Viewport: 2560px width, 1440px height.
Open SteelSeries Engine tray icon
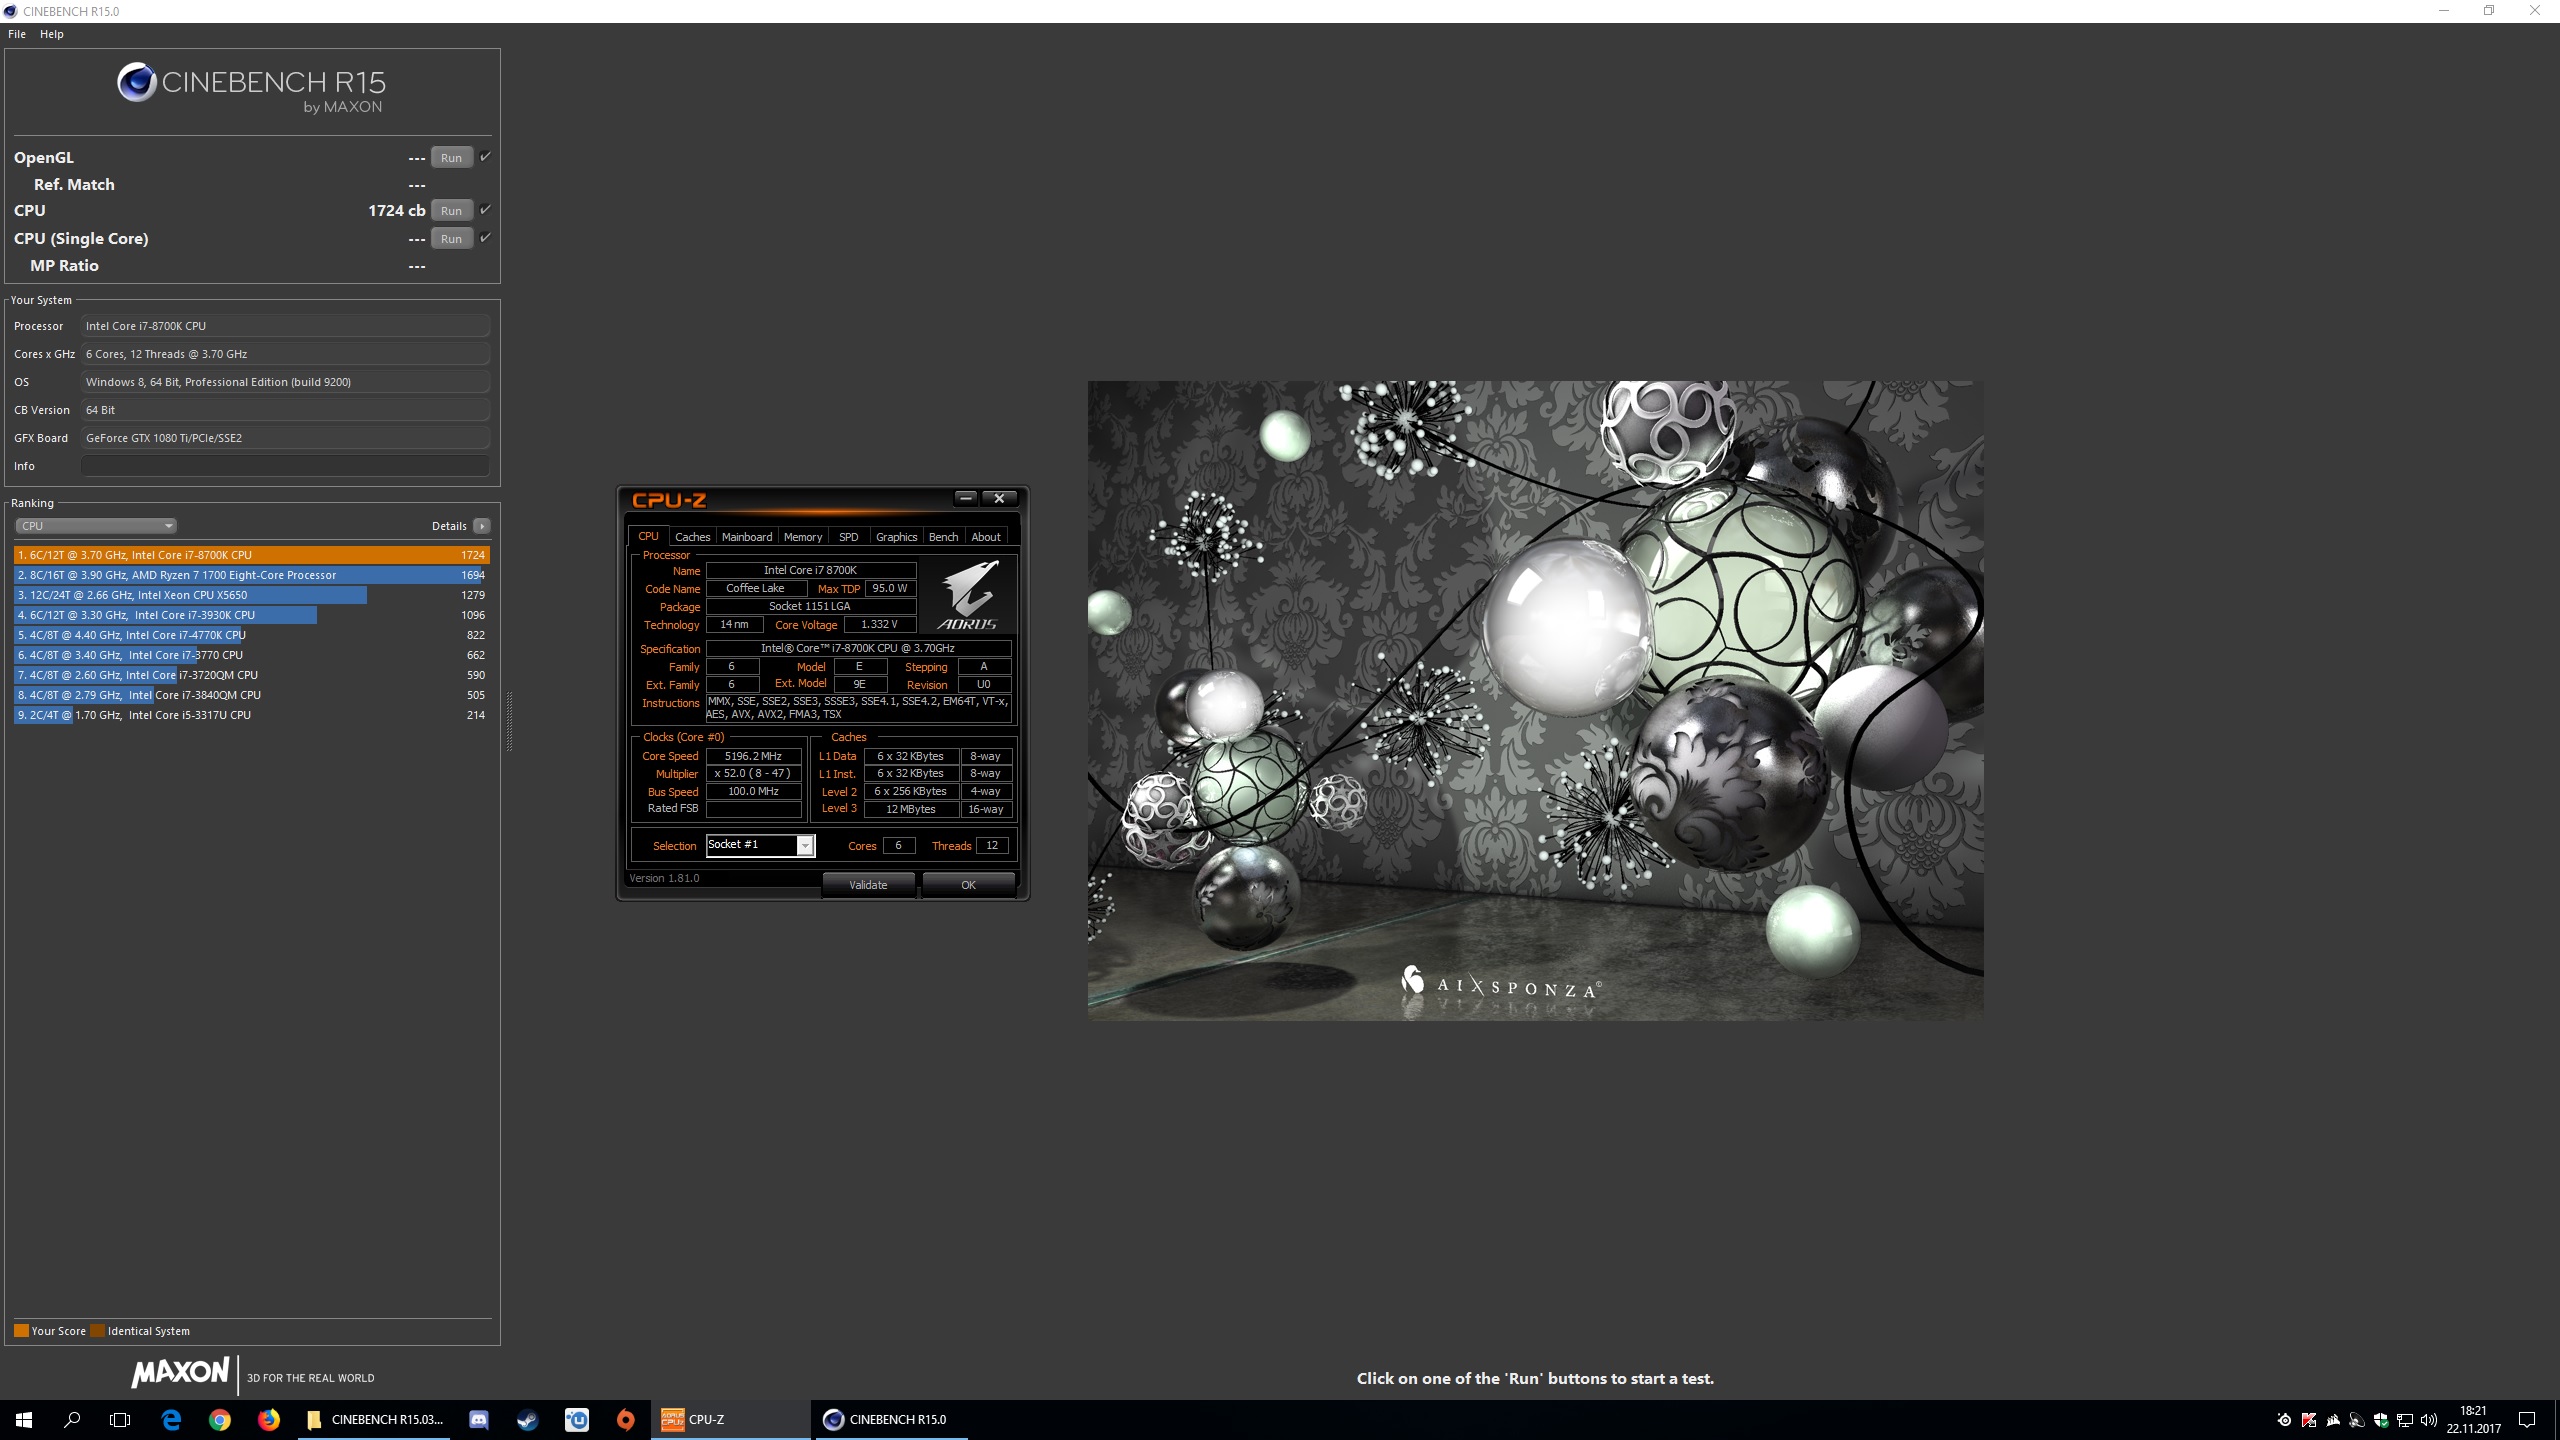[2284, 1420]
